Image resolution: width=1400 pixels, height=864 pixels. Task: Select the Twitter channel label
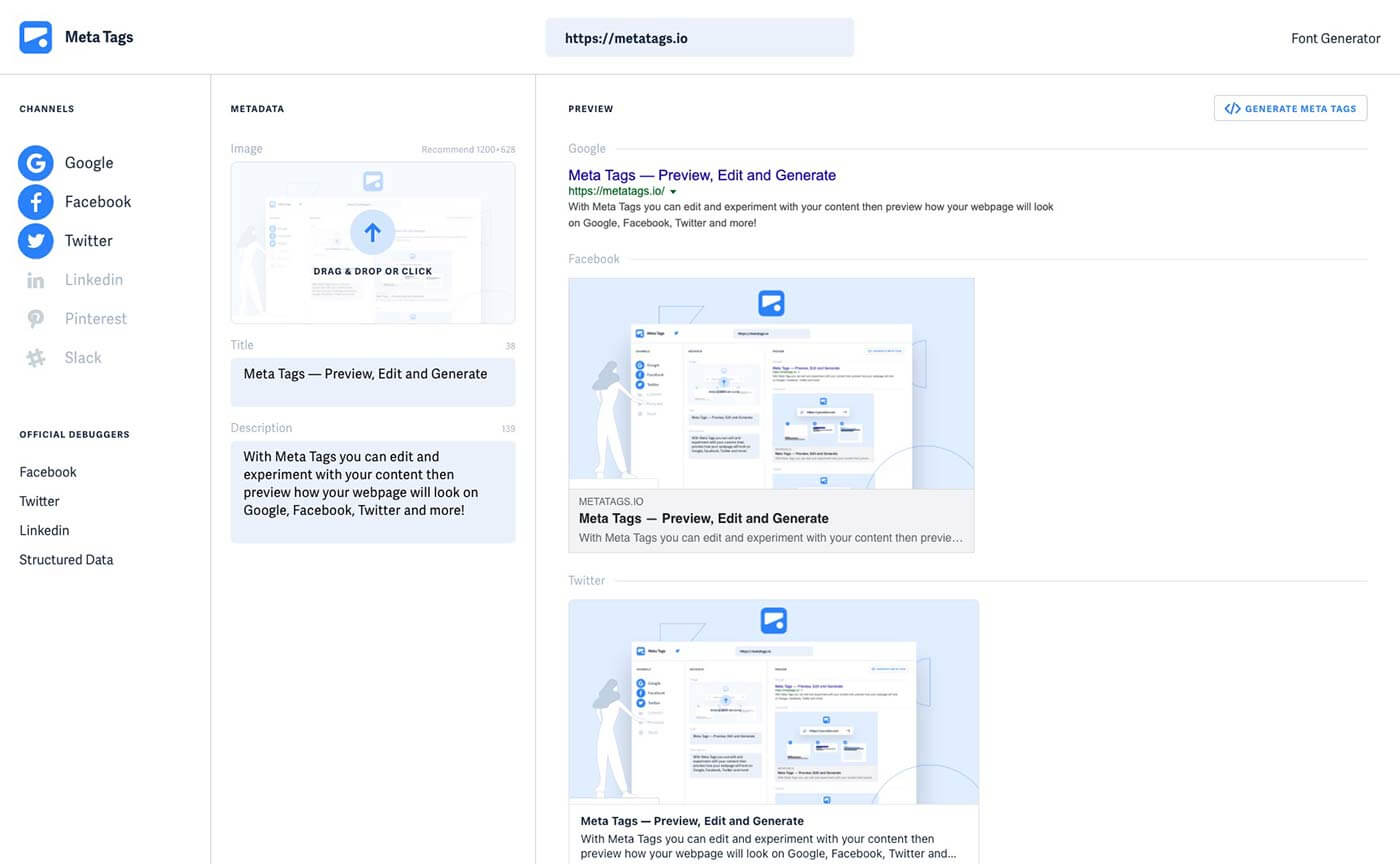89,241
